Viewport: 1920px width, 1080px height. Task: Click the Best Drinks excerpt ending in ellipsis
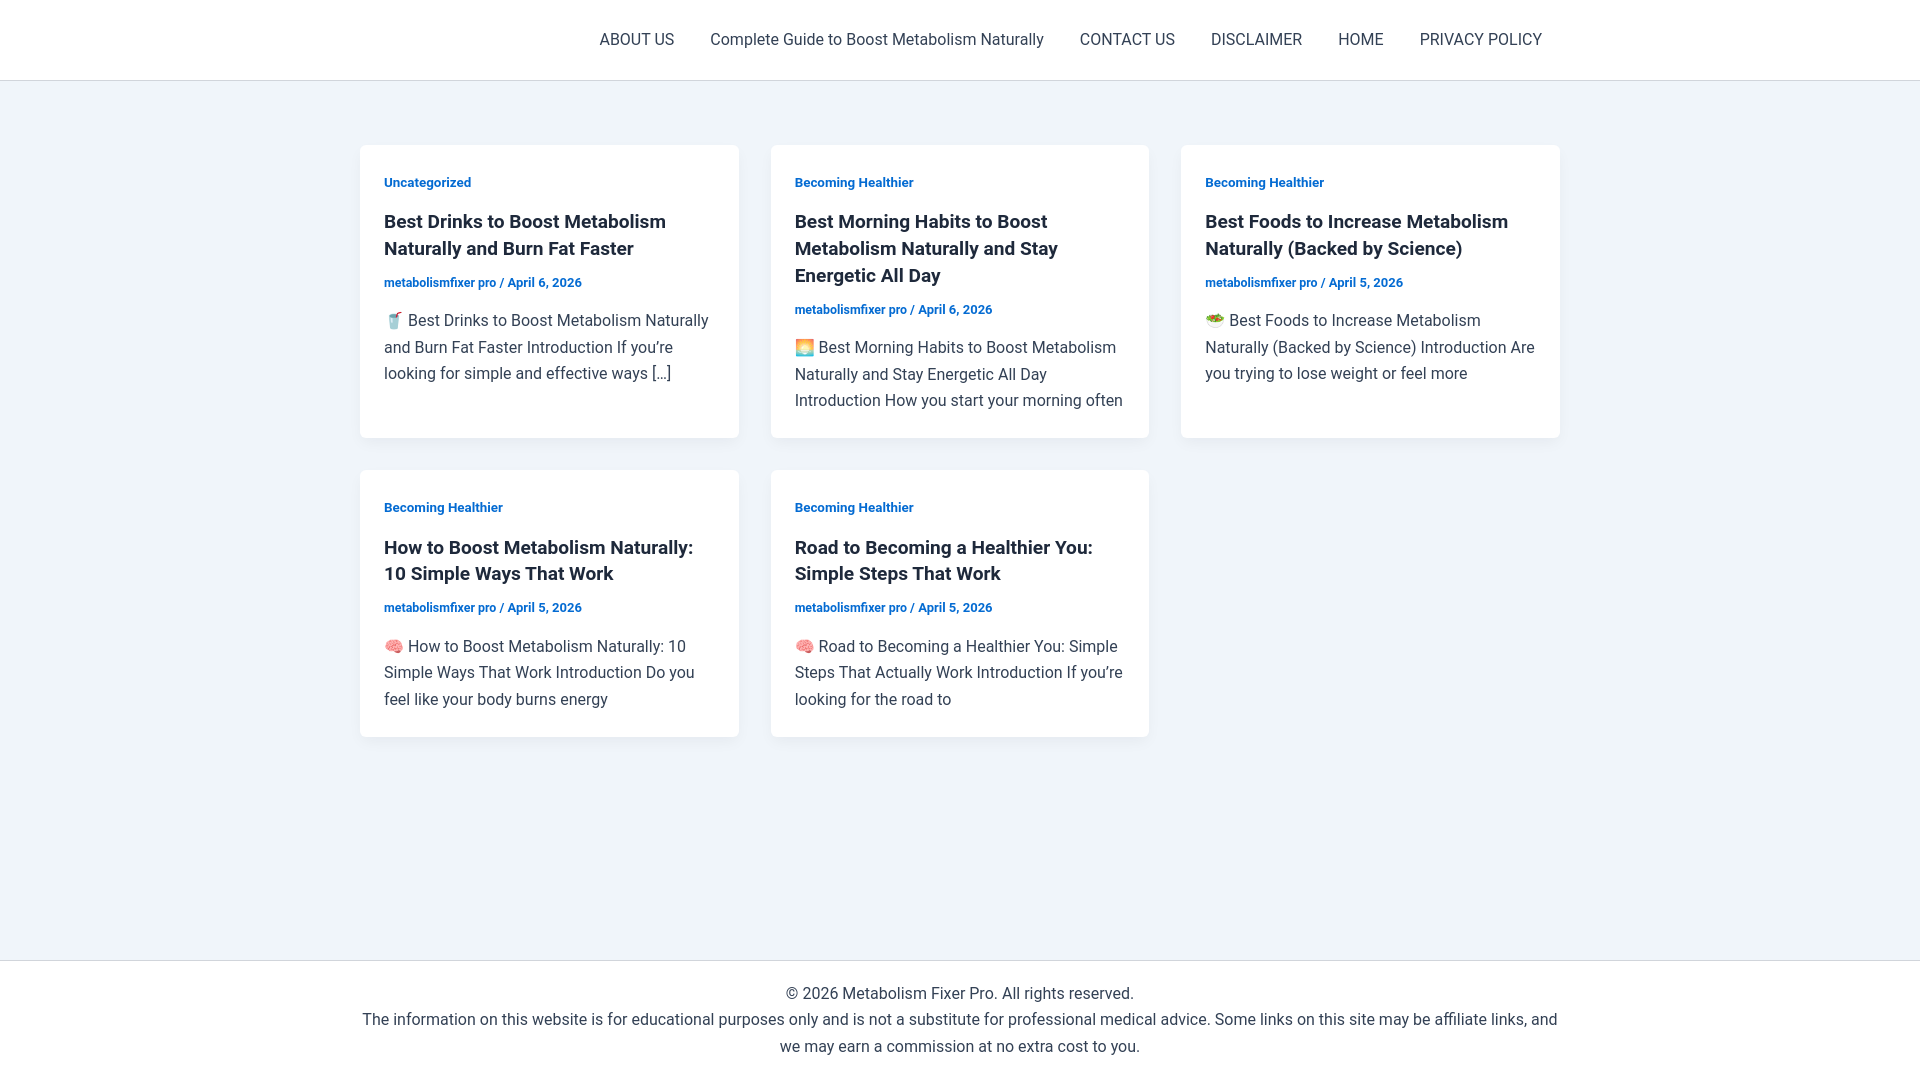click(x=547, y=347)
